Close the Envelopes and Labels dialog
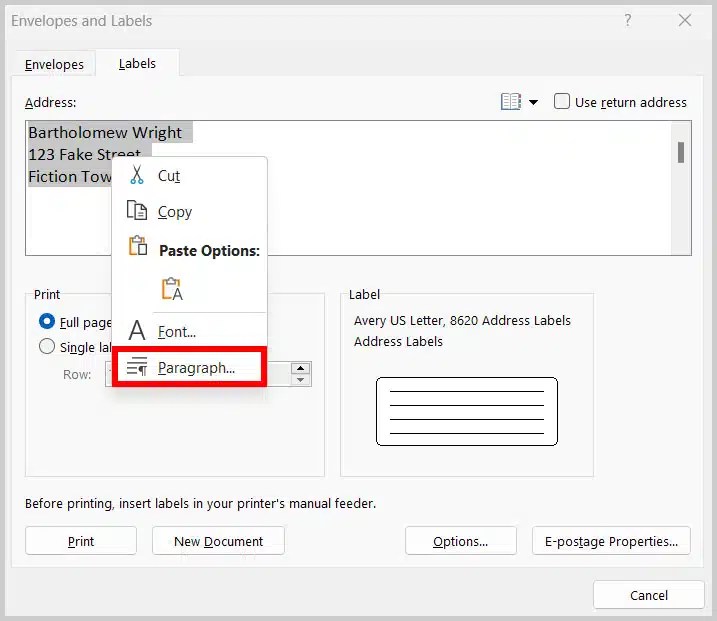Viewport: 717px width, 621px height. coord(685,20)
